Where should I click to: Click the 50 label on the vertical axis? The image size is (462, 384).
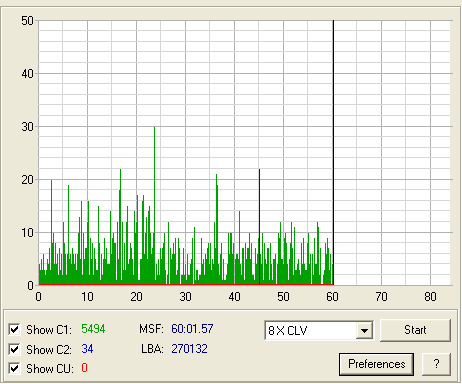tap(27, 21)
